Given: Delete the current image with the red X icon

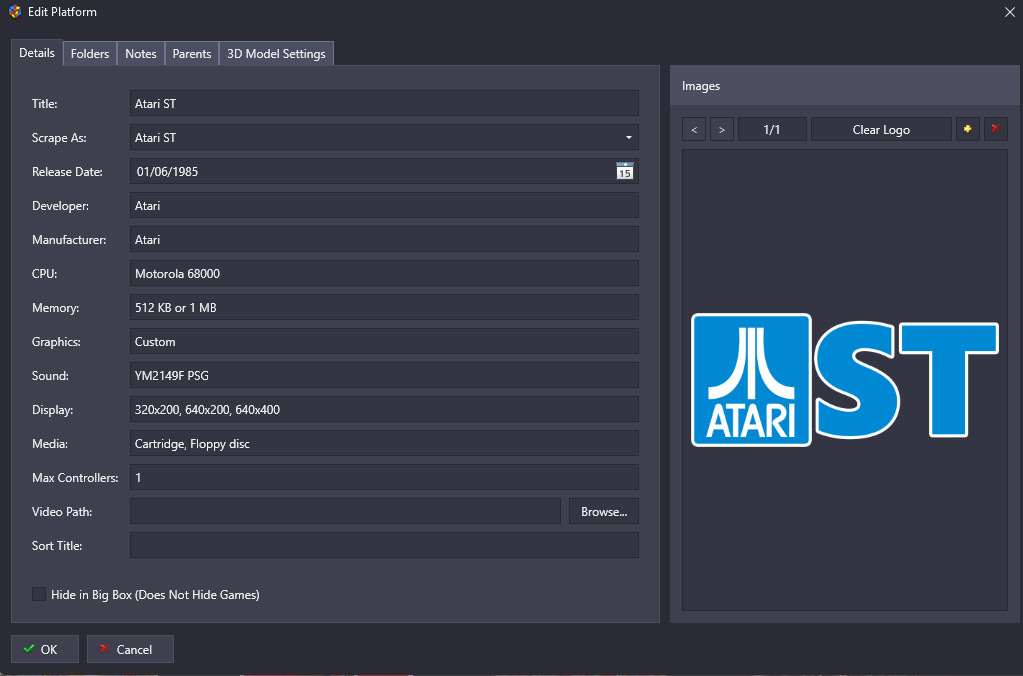Looking at the screenshot, I should [996, 129].
